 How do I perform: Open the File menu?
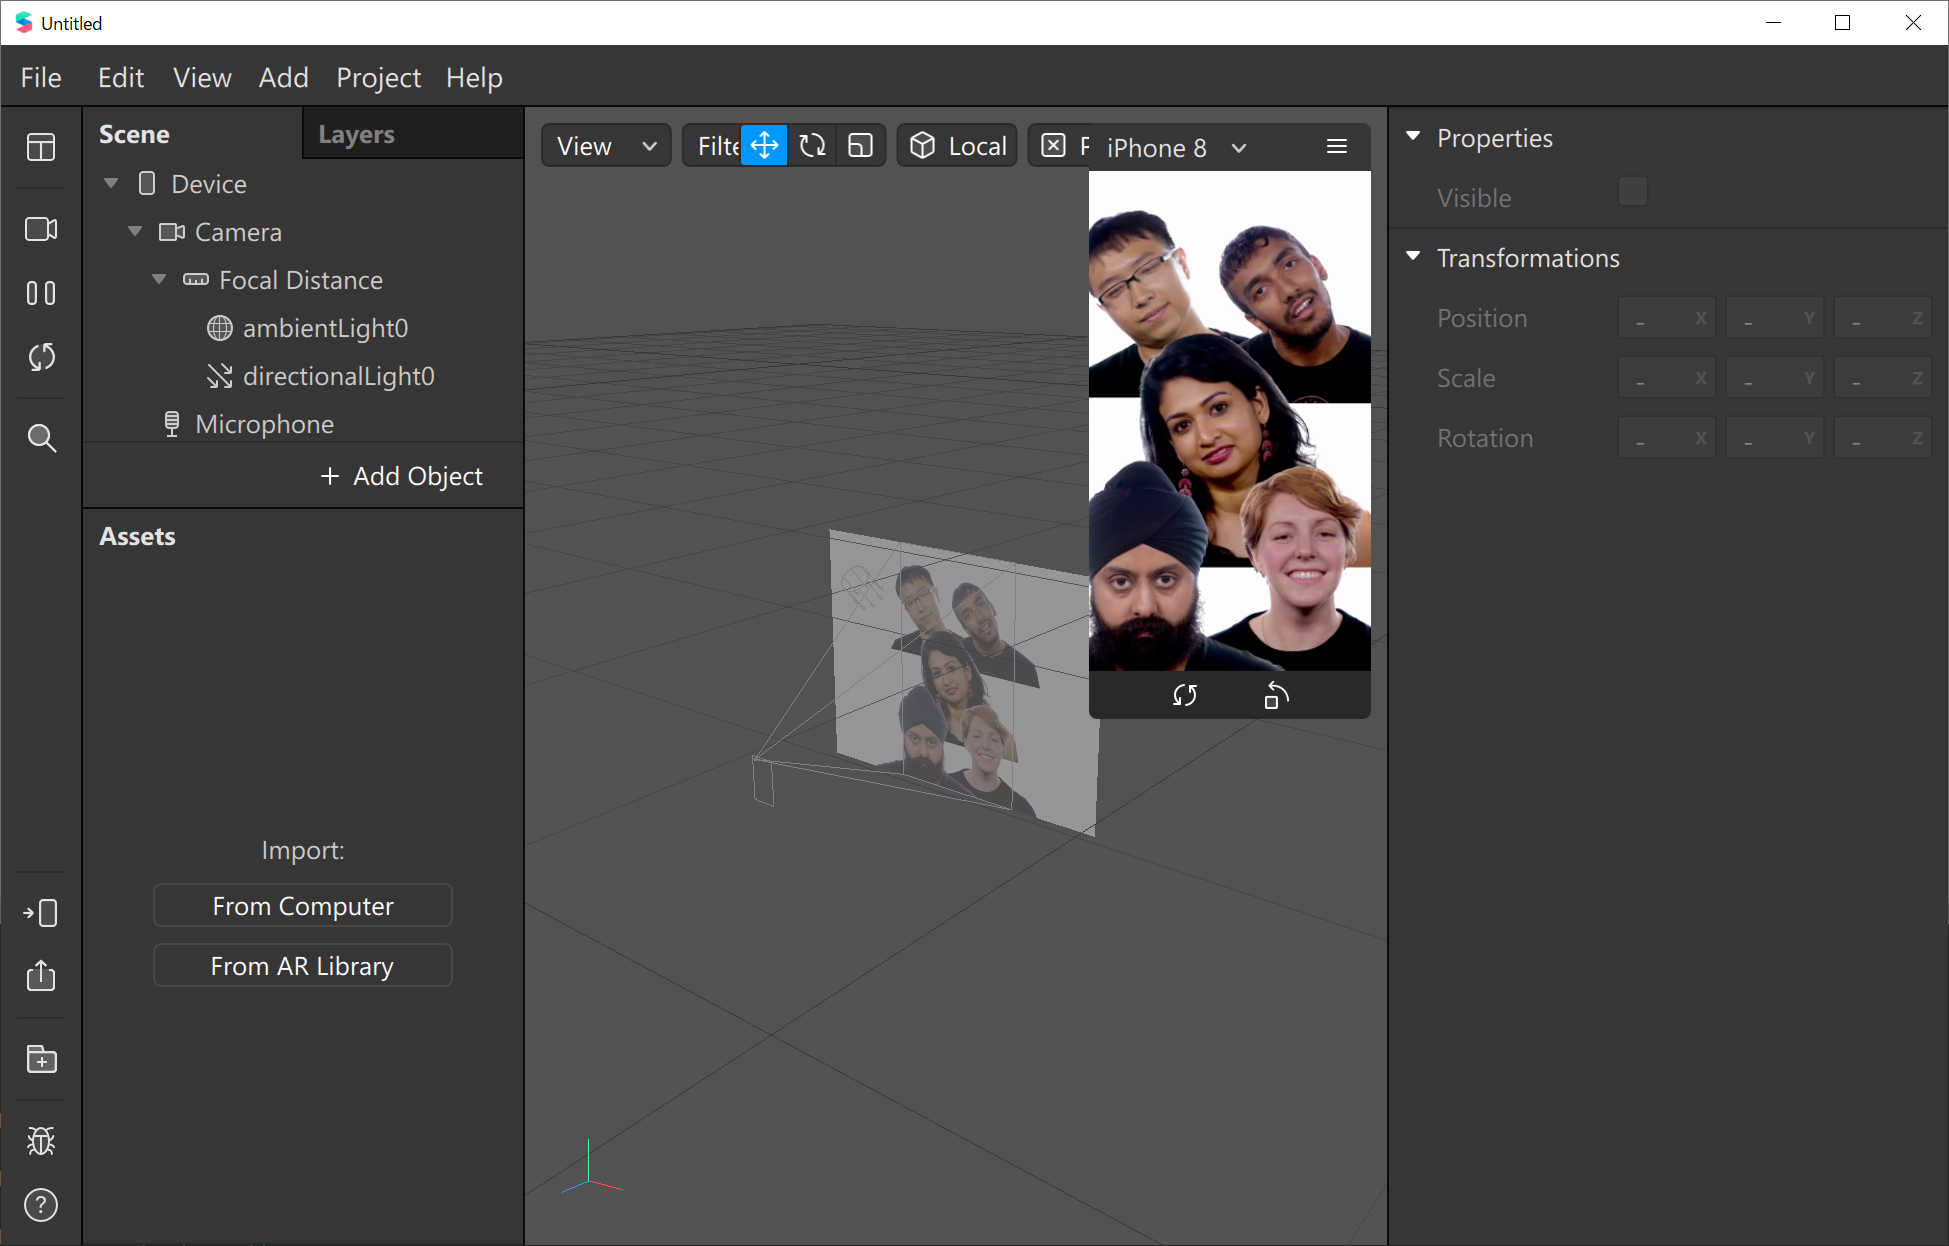[x=41, y=78]
